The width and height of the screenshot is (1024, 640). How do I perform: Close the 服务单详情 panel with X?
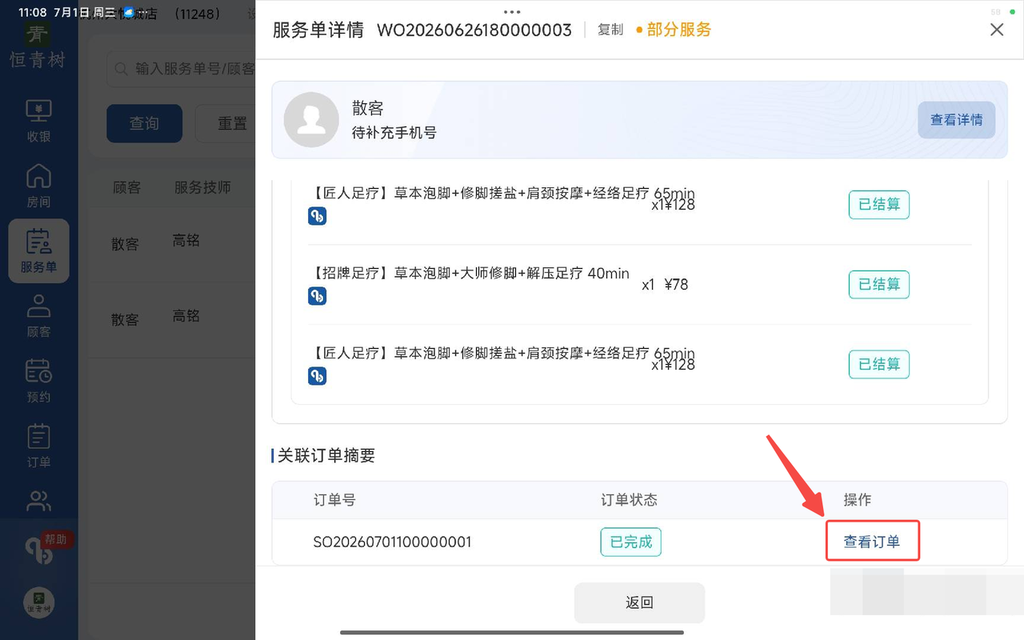(x=997, y=29)
